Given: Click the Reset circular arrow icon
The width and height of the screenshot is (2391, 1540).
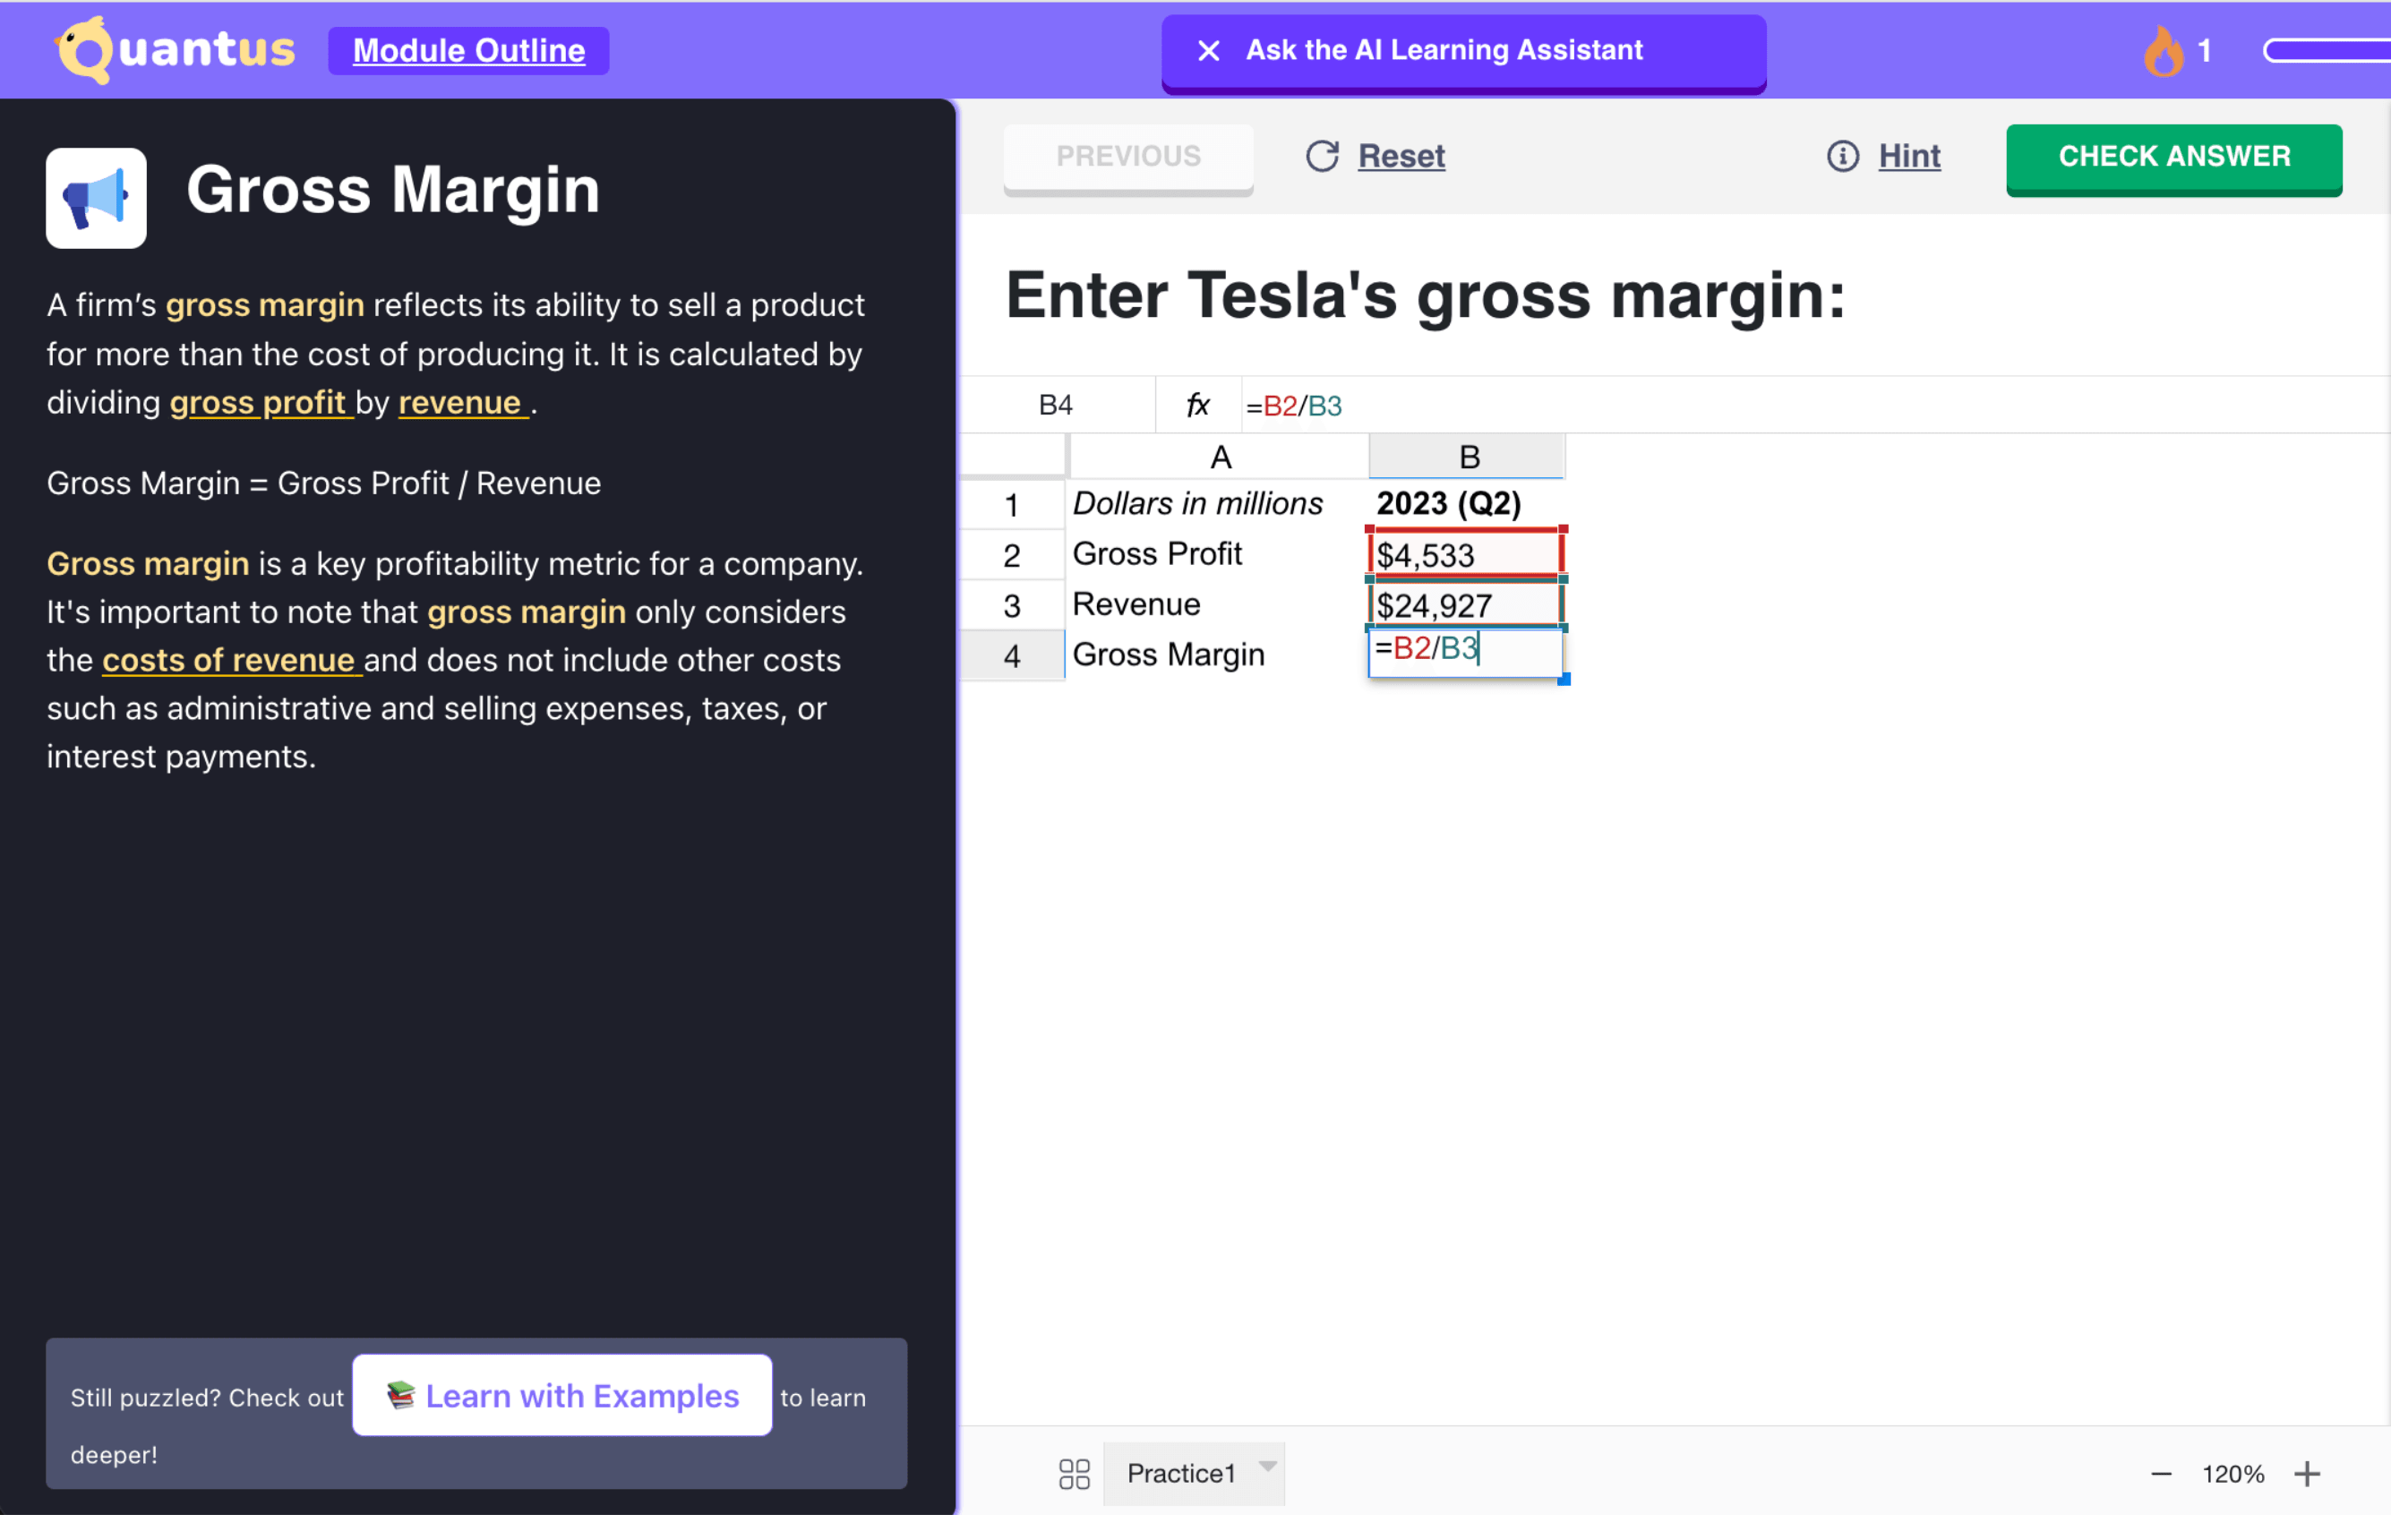Looking at the screenshot, I should pyautogui.click(x=1322, y=156).
